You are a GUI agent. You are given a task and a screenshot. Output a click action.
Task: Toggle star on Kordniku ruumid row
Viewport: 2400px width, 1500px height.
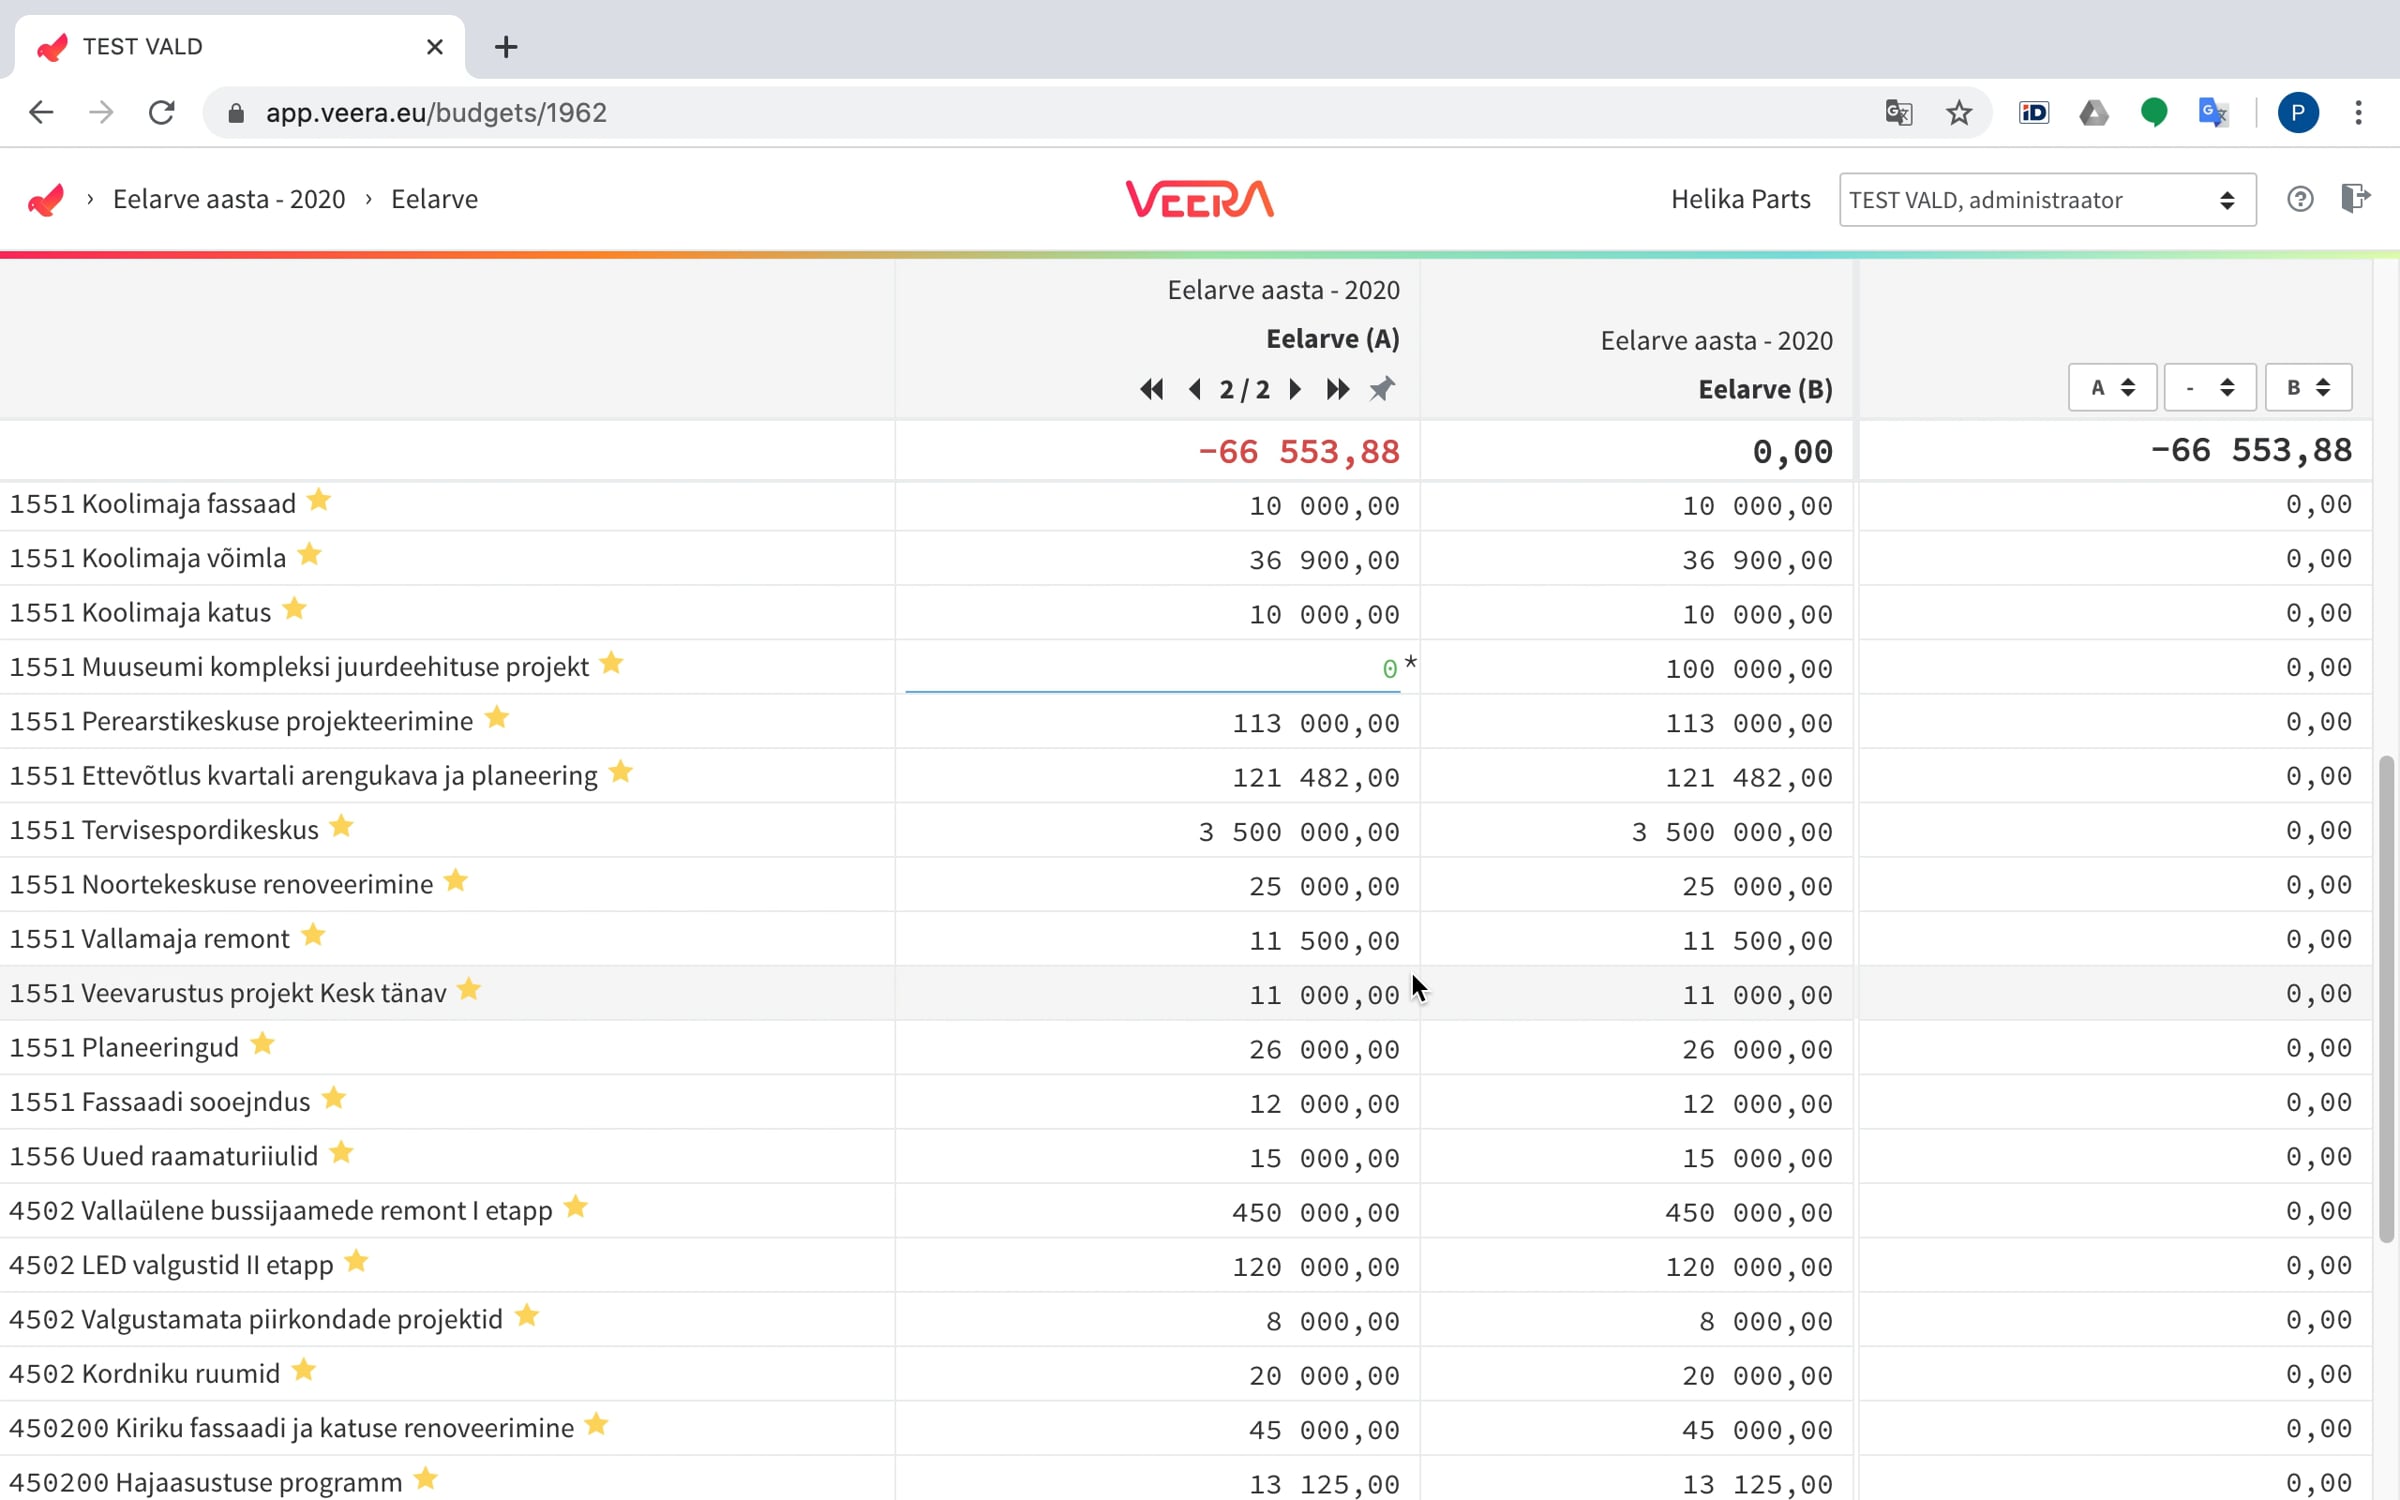point(304,1370)
